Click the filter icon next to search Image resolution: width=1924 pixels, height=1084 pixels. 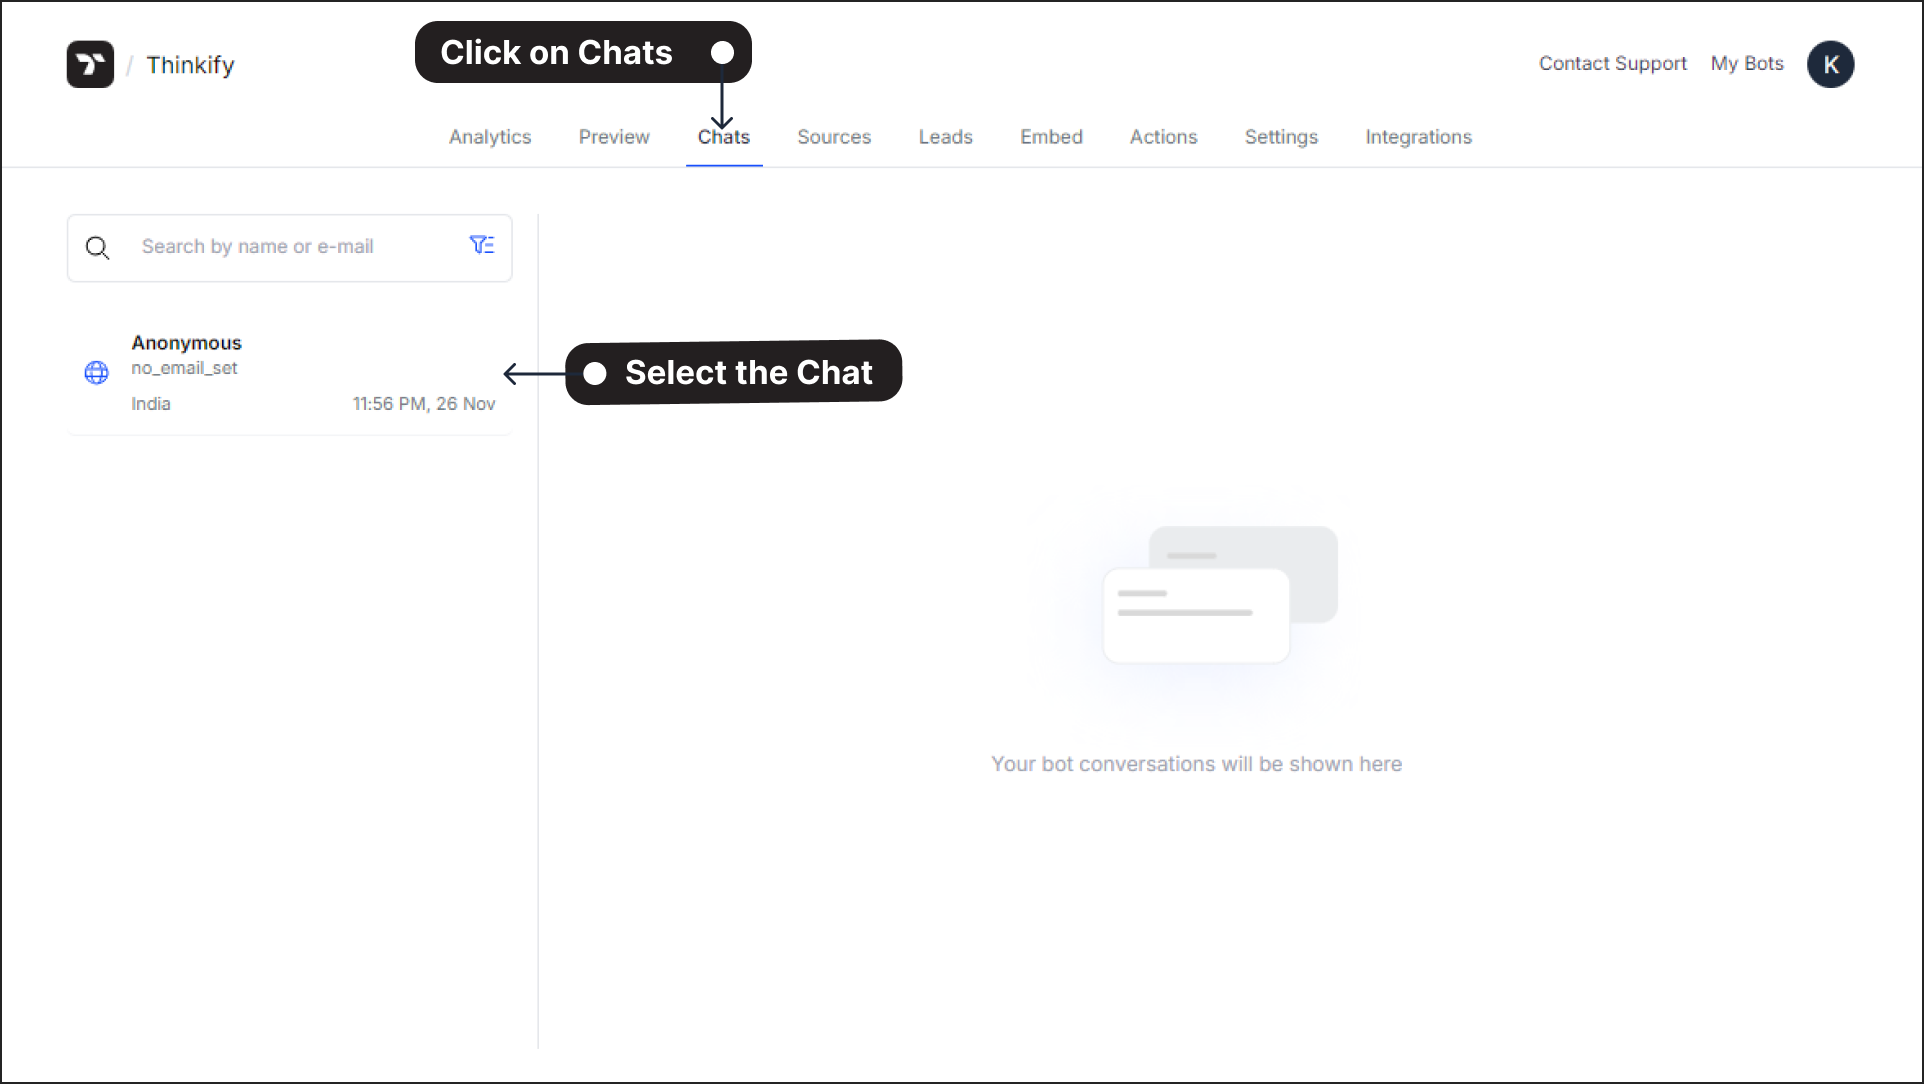click(x=482, y=246)
